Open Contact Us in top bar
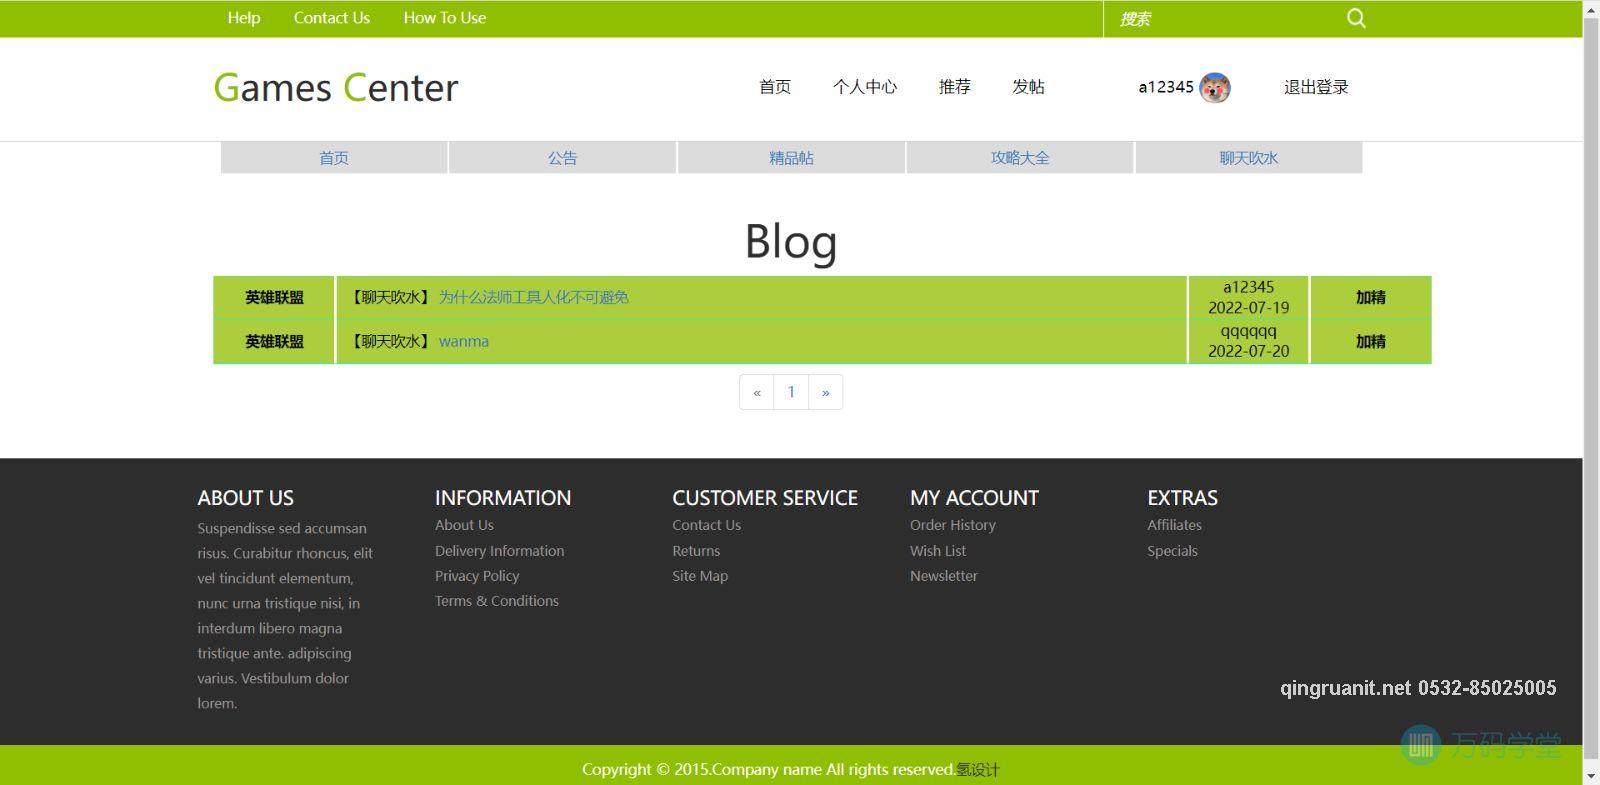Viewport: 1600px width, 785px height. [x=332, y=18]
